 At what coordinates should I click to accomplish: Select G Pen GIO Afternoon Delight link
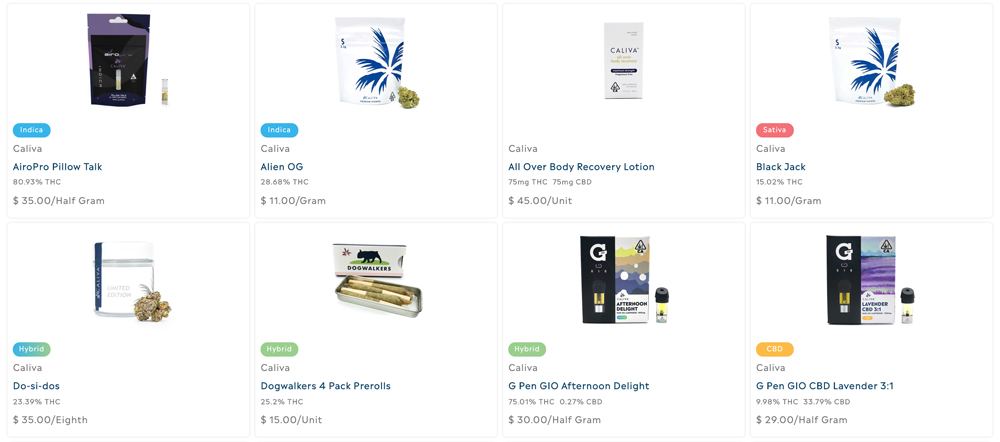(x=578, y=386)
